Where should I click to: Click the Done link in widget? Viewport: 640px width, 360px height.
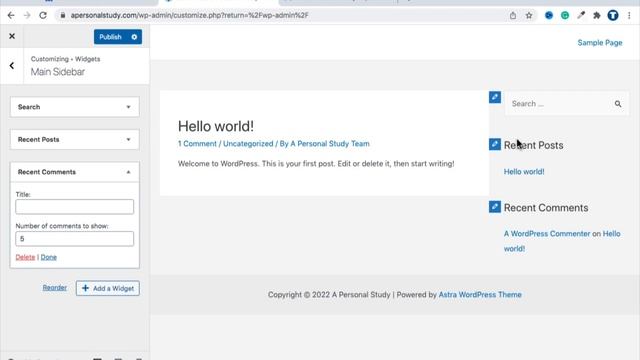pos(49,257)
